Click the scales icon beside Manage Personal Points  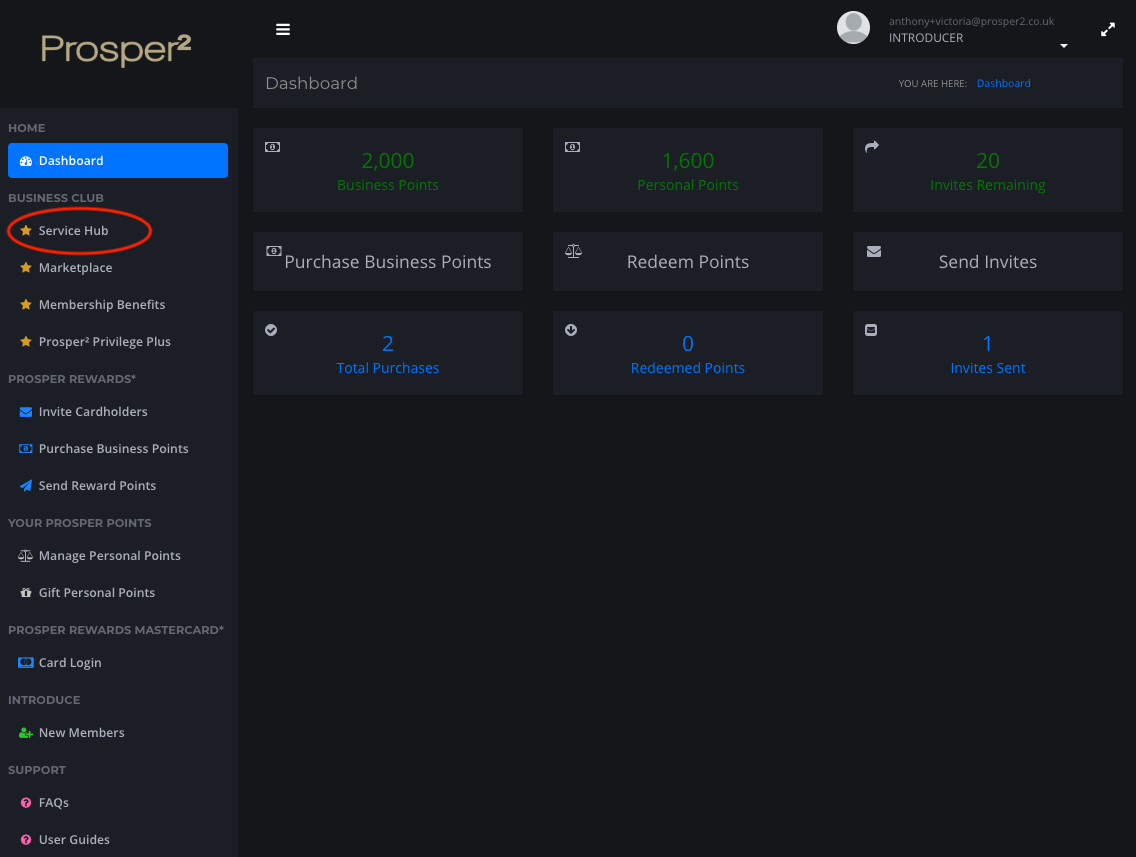[25, 556]
